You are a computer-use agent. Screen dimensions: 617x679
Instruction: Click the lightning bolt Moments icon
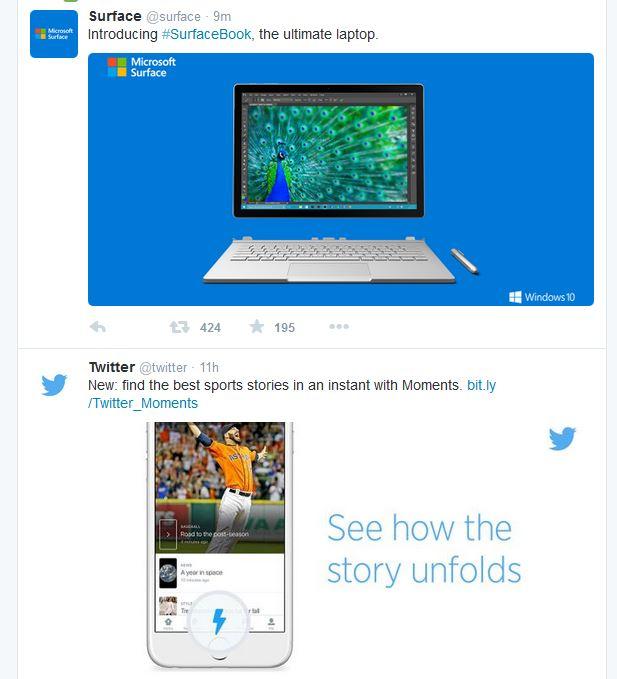click(x=219, y=621)
